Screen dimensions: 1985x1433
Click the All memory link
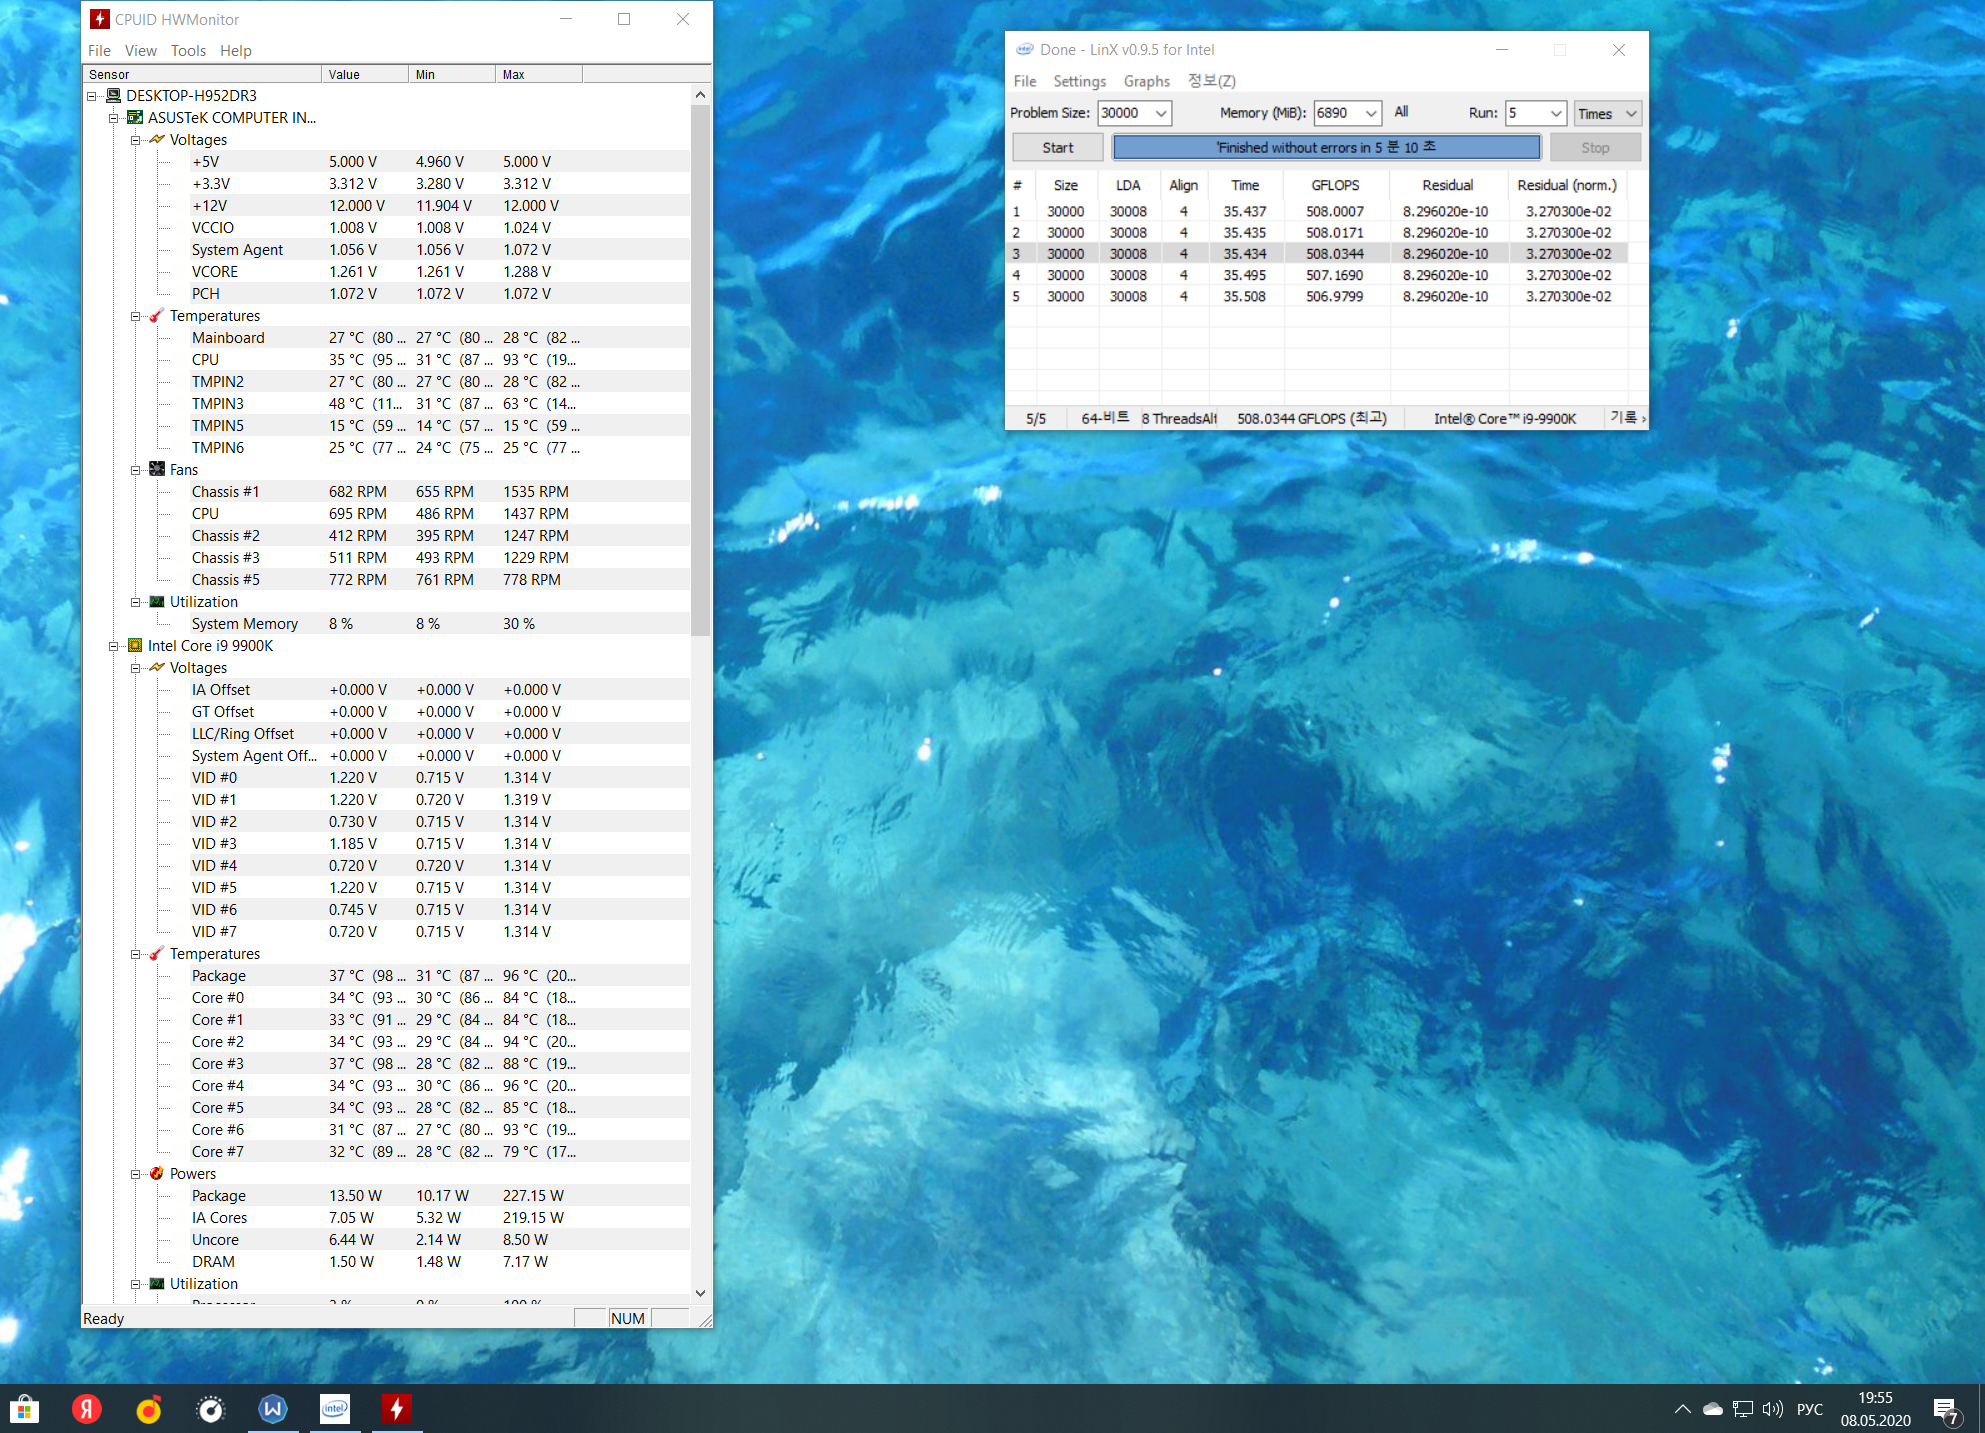pyautogui.click(x=1401, y=112)
